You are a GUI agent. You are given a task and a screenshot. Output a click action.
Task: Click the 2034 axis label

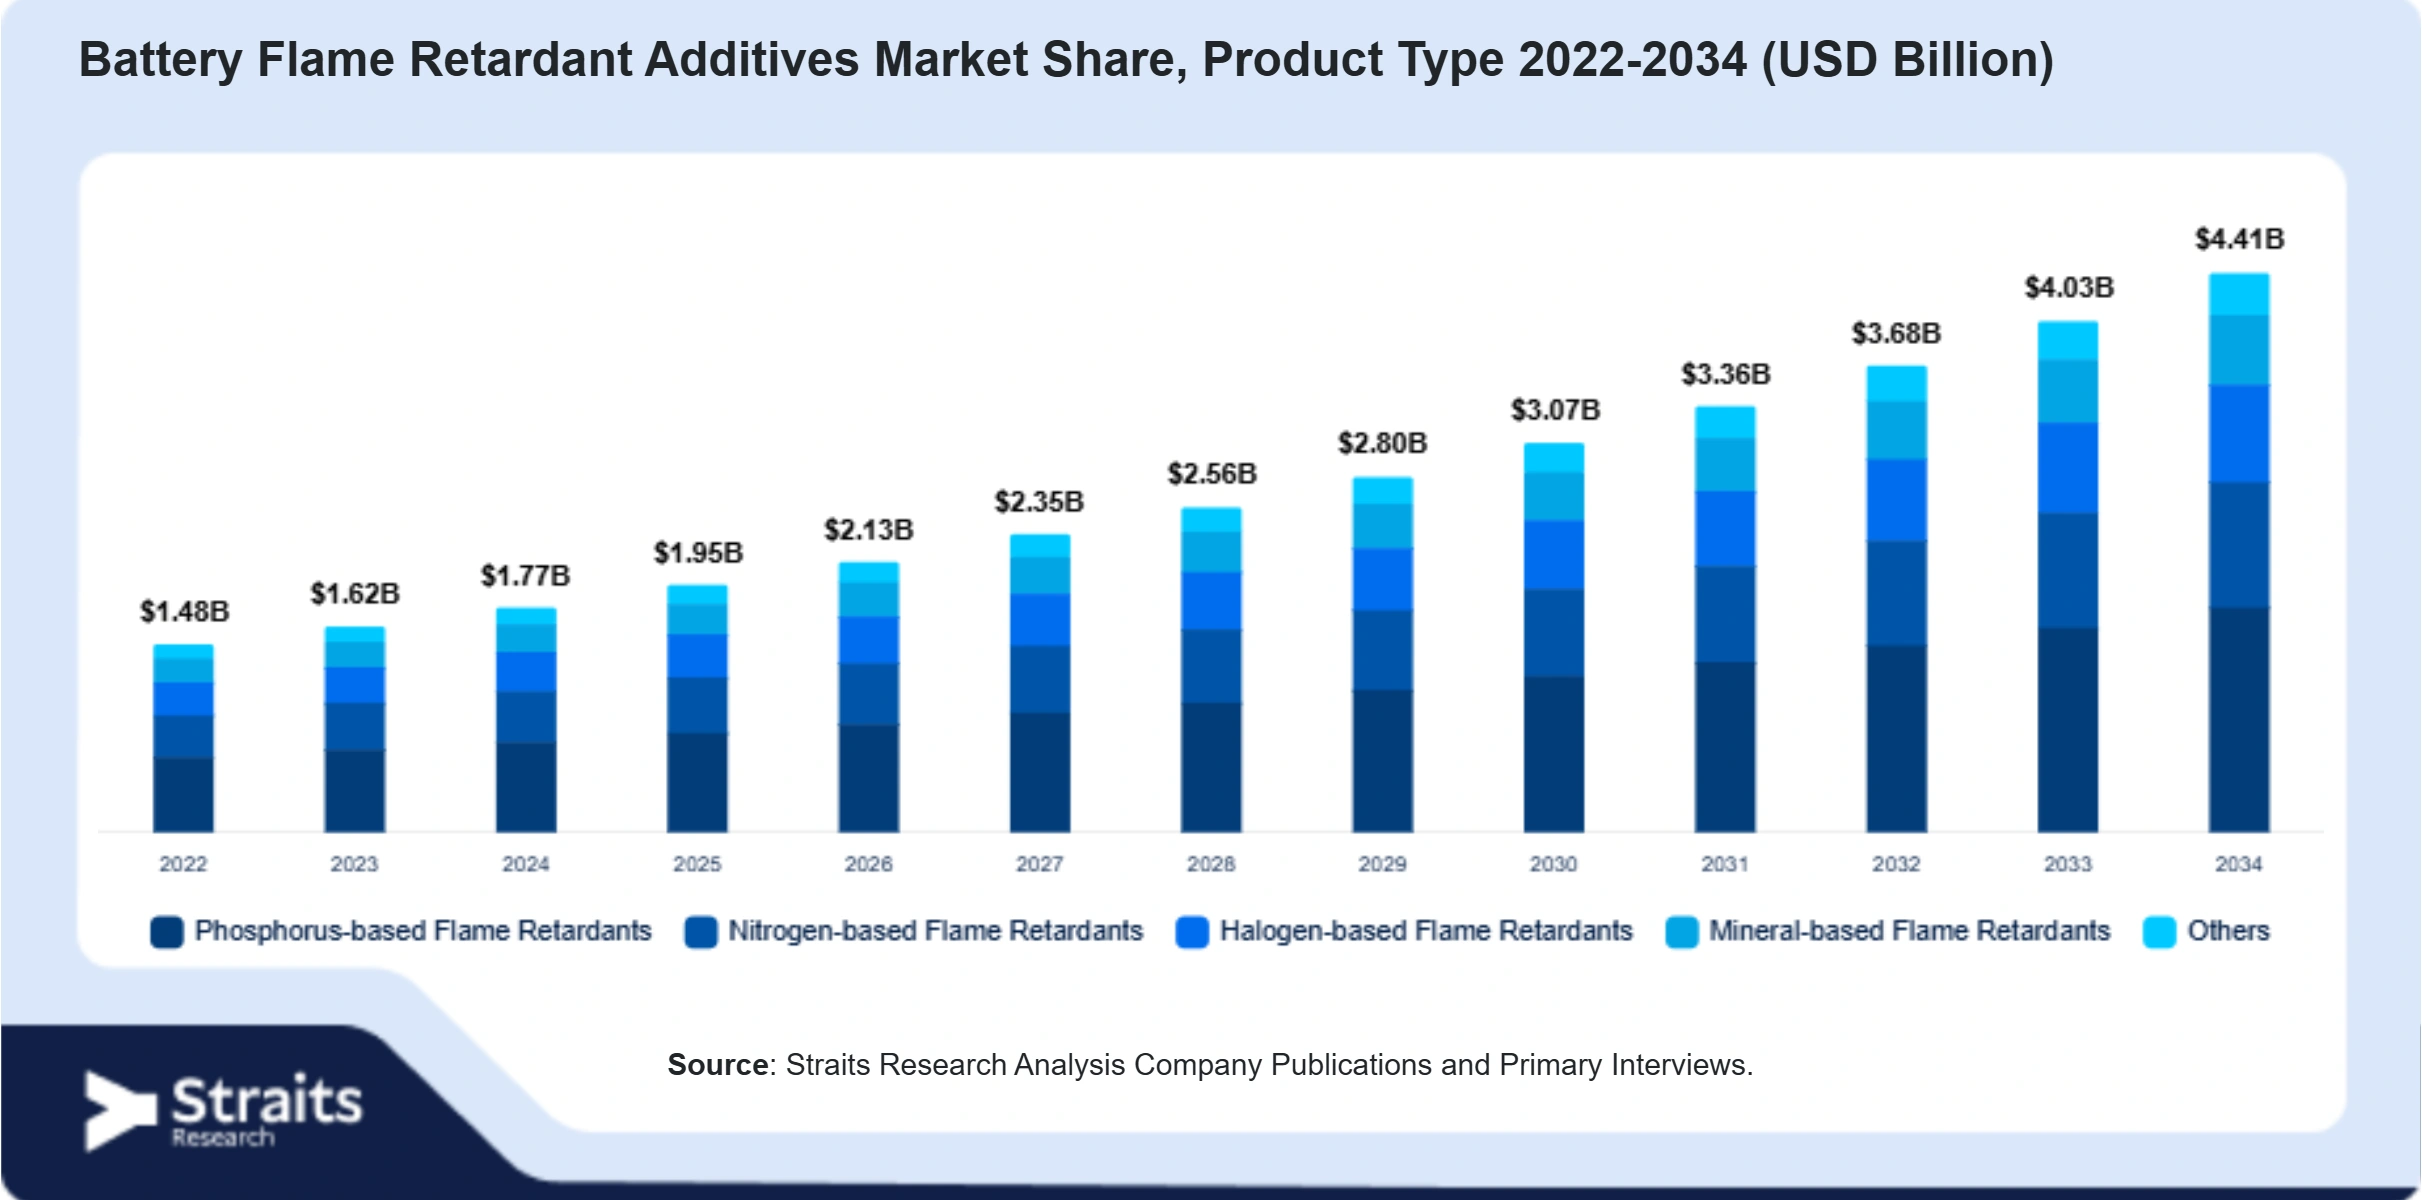(x=2239, y=864)
